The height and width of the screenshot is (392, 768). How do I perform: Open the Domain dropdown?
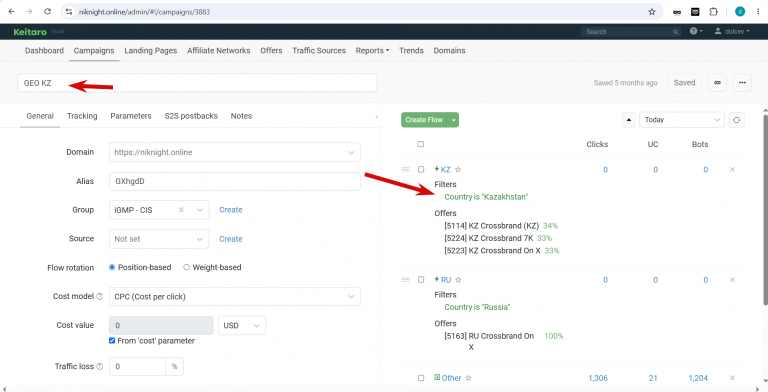point(235,152)
